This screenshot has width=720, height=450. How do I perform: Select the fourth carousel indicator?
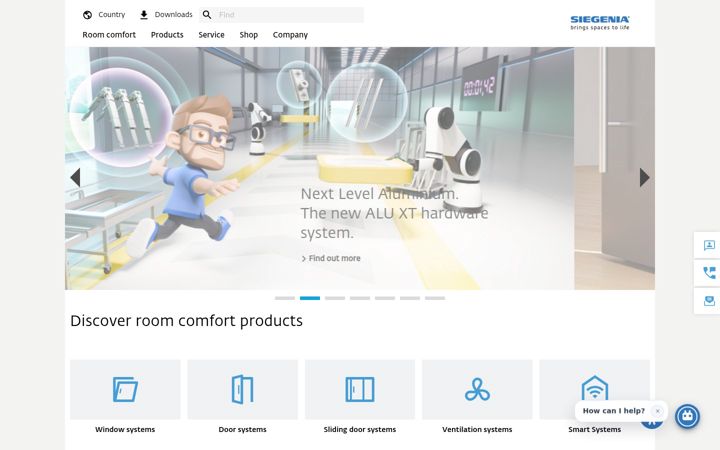(360, 298)
